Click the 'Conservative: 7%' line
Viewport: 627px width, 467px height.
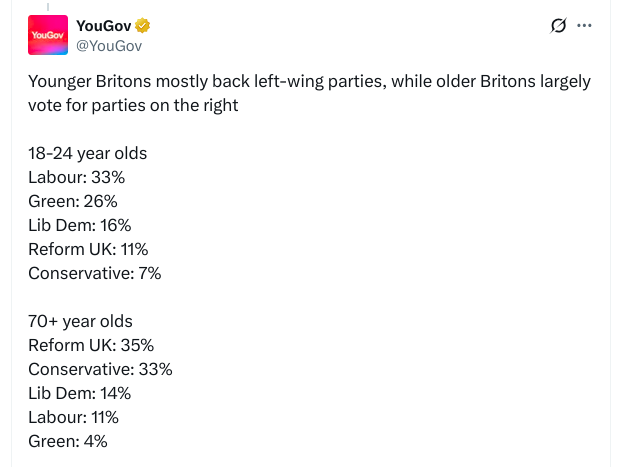point(94,273)
